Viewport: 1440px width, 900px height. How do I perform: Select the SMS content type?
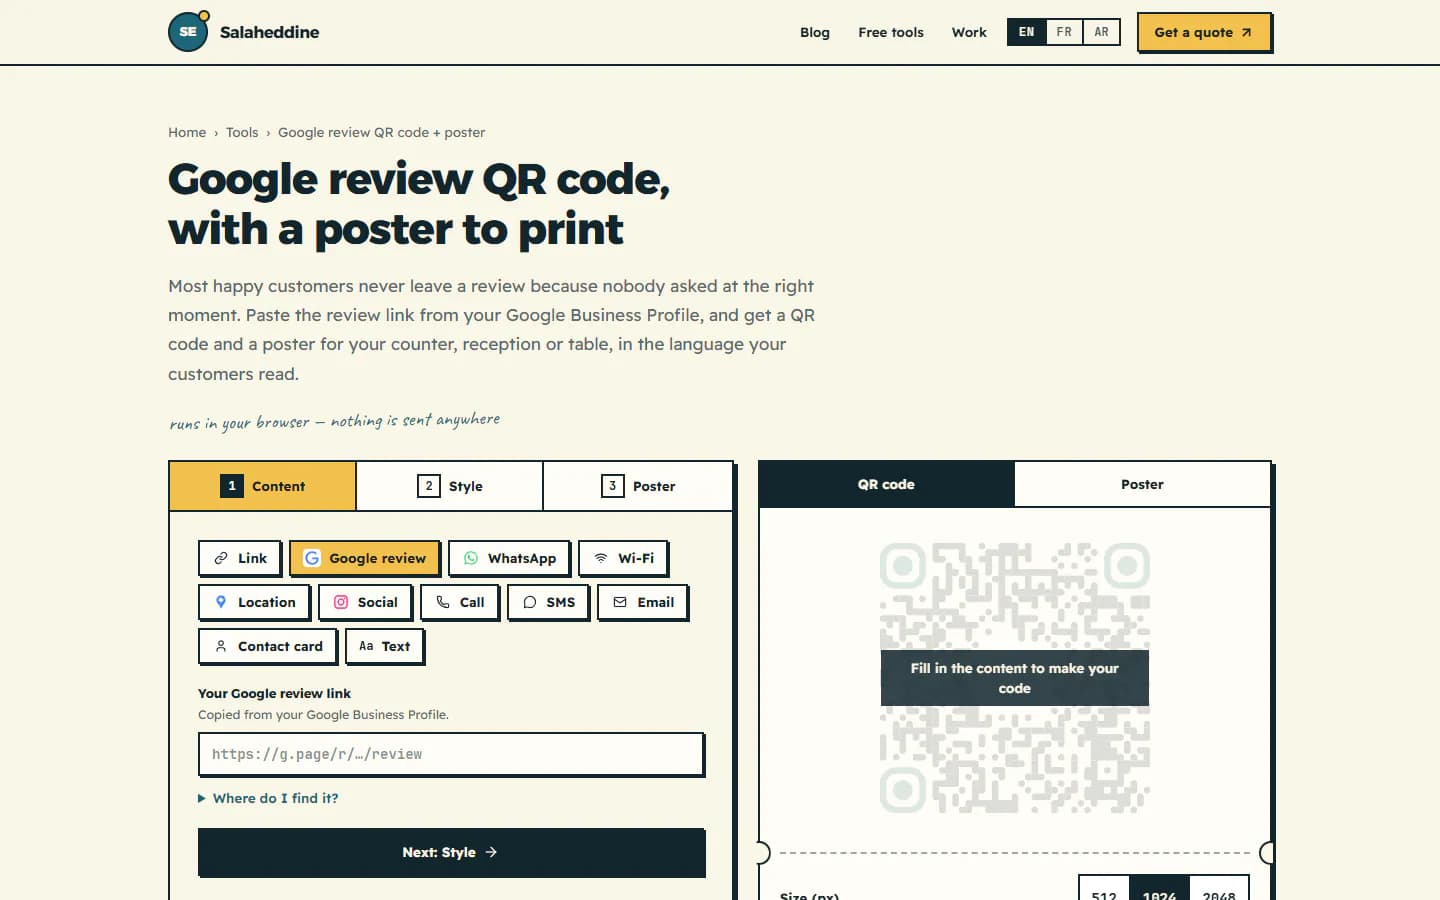[x=548, y=602]
